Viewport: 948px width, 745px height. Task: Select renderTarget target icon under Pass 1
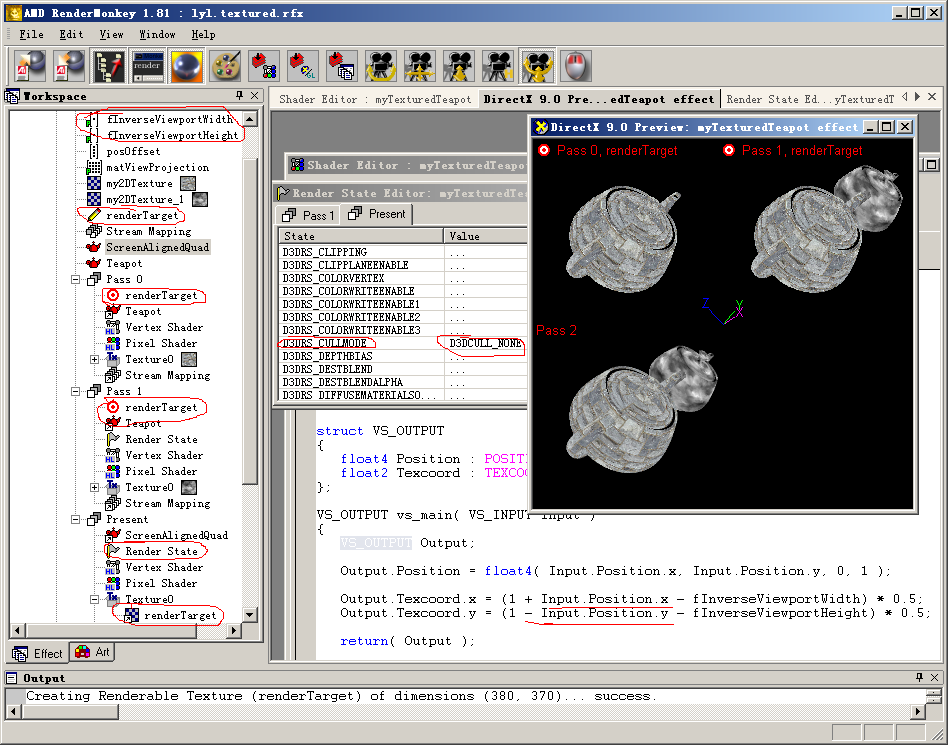[x=112, y=408]
